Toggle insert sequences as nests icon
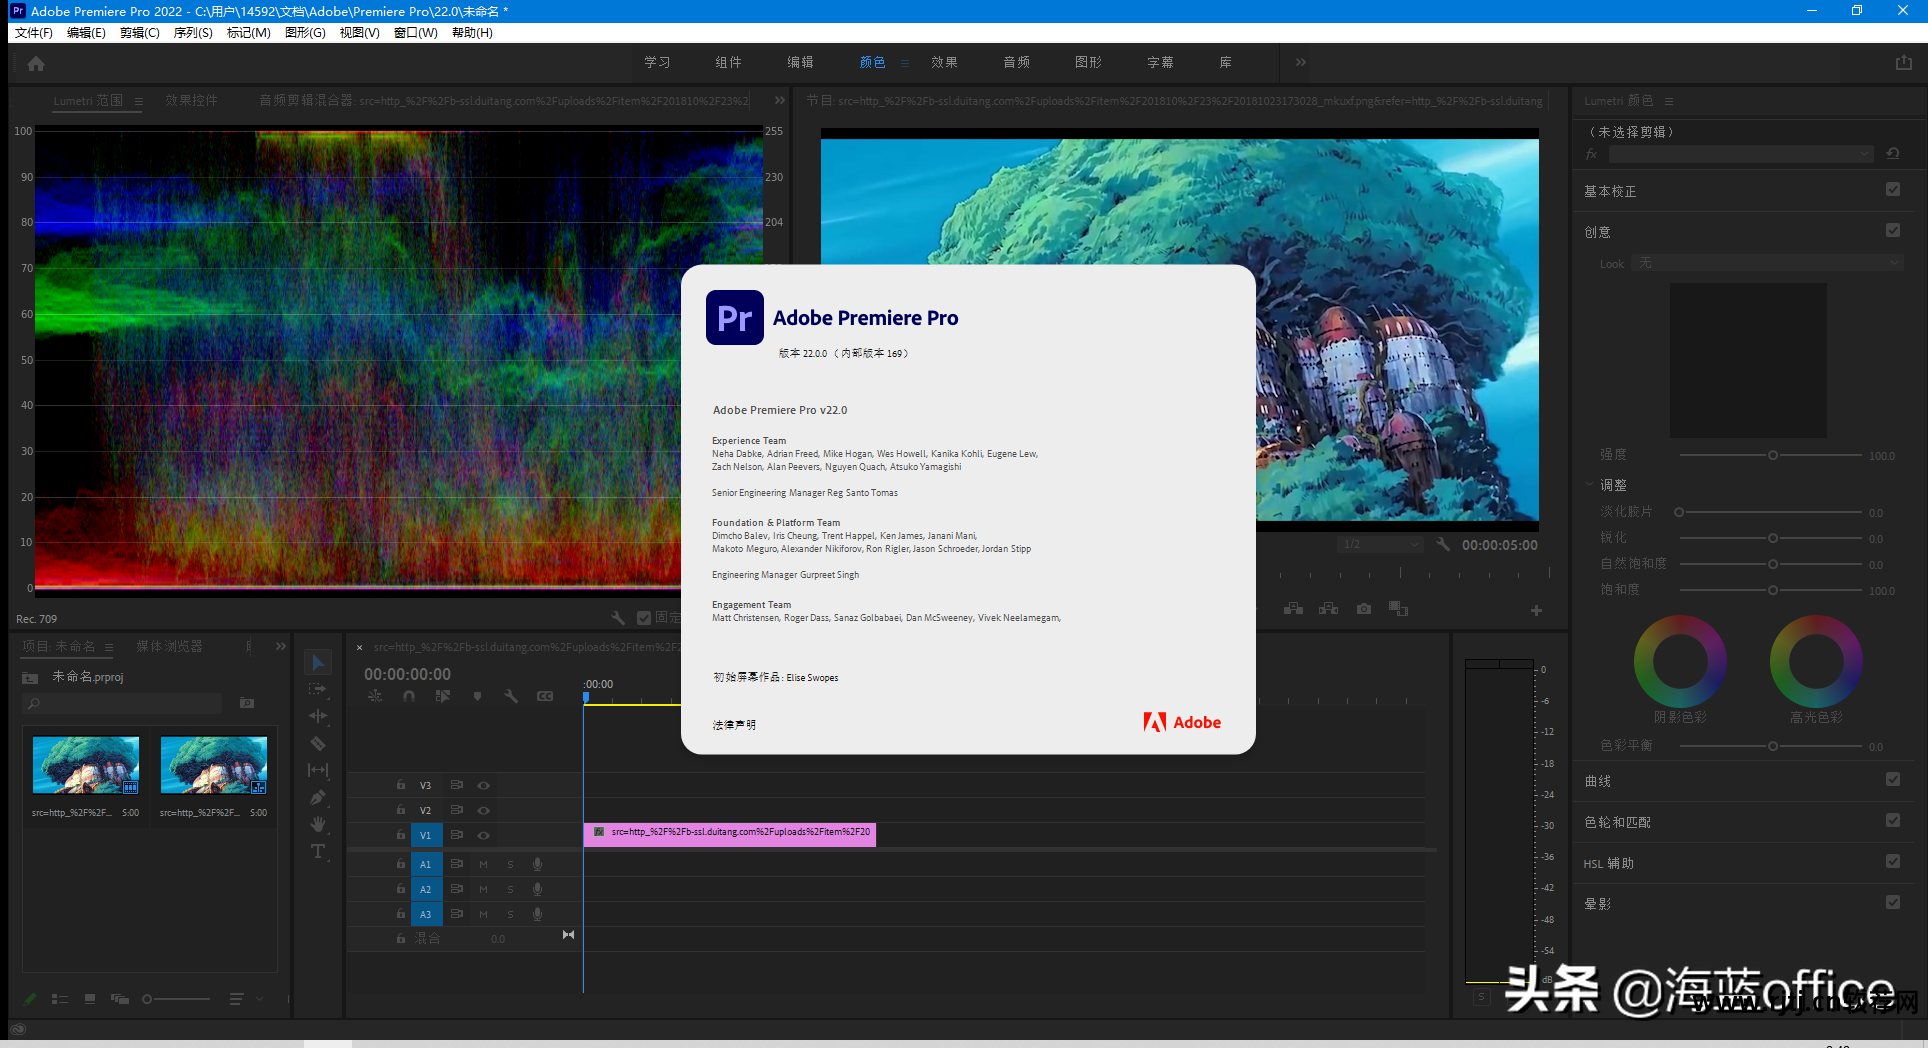 click(x=375, y=696)
